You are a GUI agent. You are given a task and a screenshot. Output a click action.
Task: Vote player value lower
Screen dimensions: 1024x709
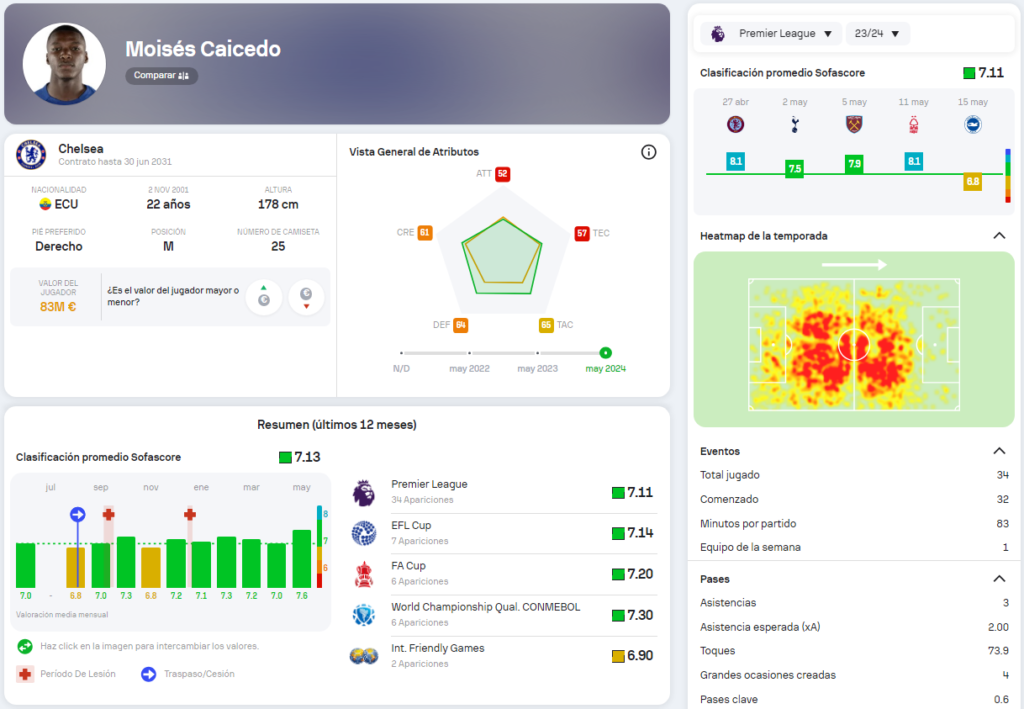(306, 297)
